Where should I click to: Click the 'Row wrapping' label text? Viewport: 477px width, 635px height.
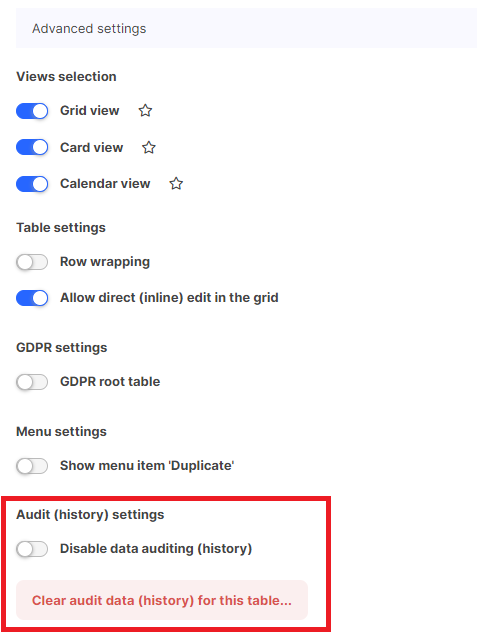pyautogui.click(x=105, y=262)
